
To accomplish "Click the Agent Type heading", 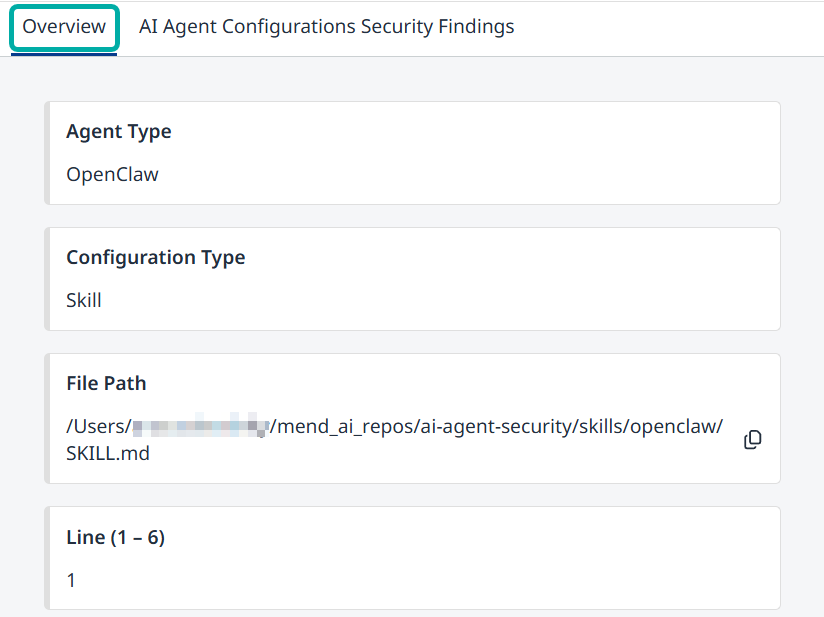I will (x=118, y=132).
